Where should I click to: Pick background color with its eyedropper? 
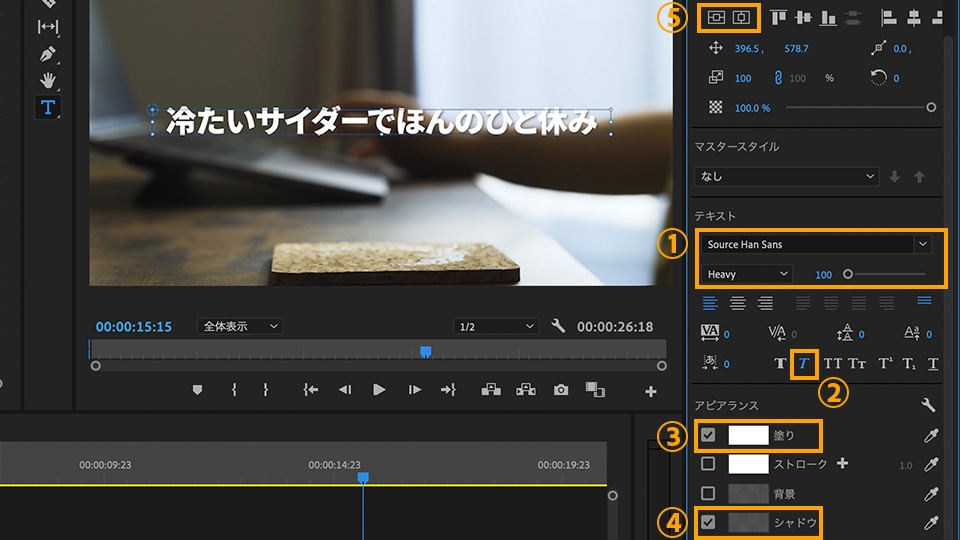931,493
